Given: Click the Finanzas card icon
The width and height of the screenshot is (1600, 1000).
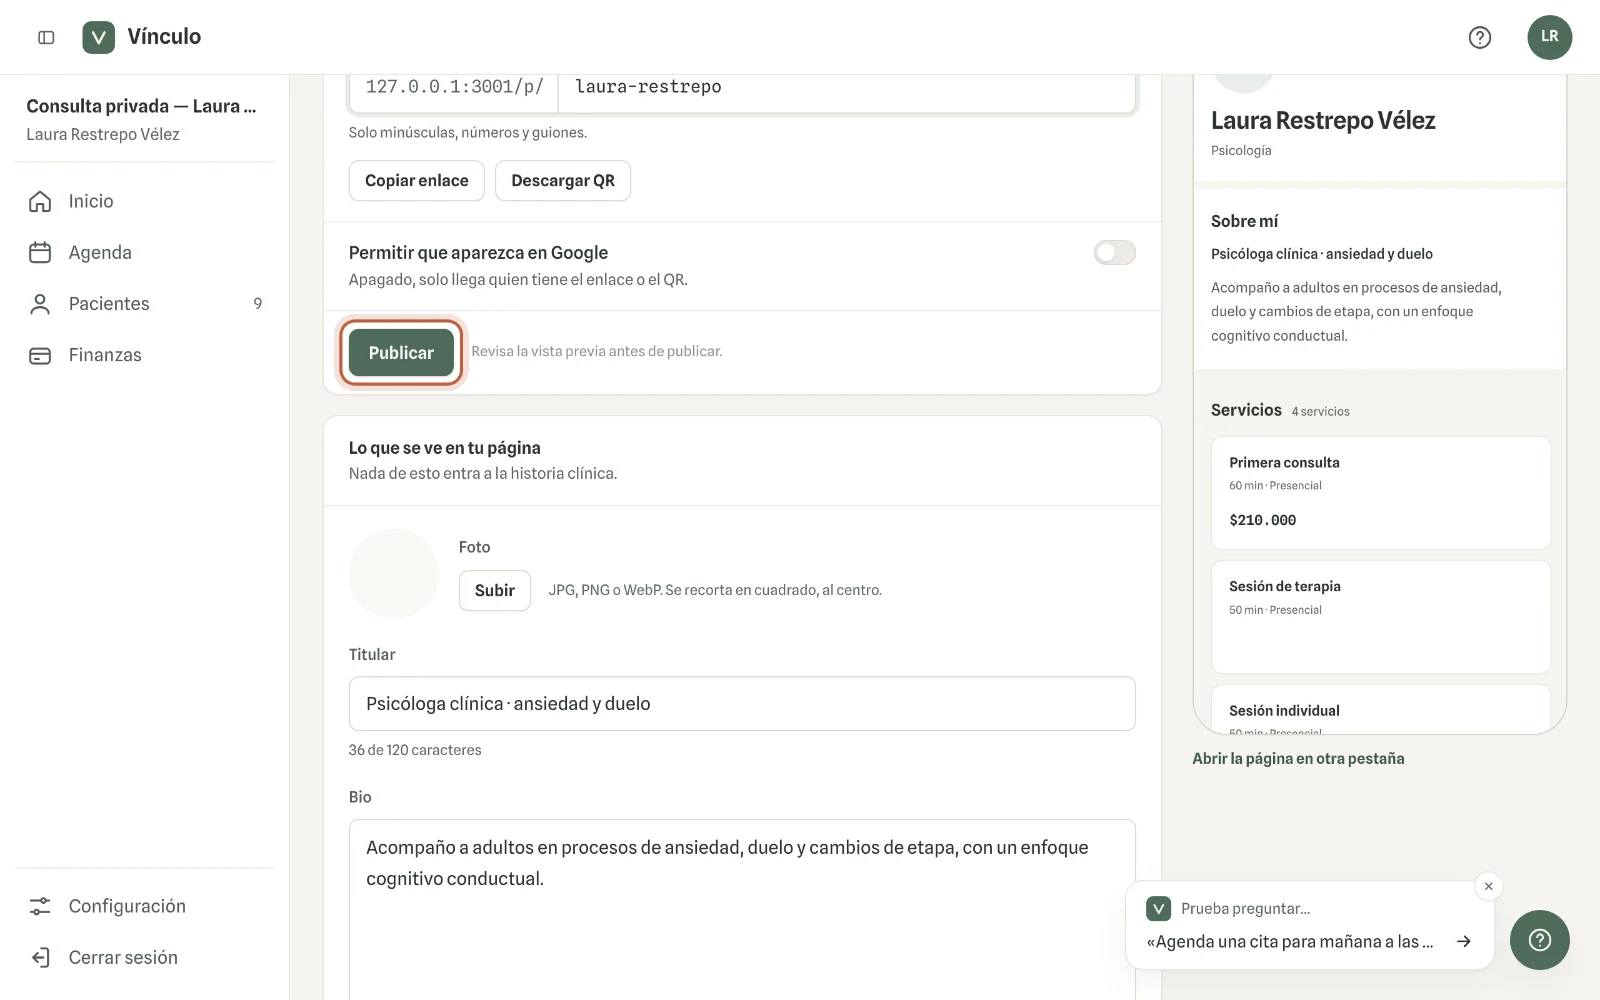Looking at the screenshot, I should (40, 355).
